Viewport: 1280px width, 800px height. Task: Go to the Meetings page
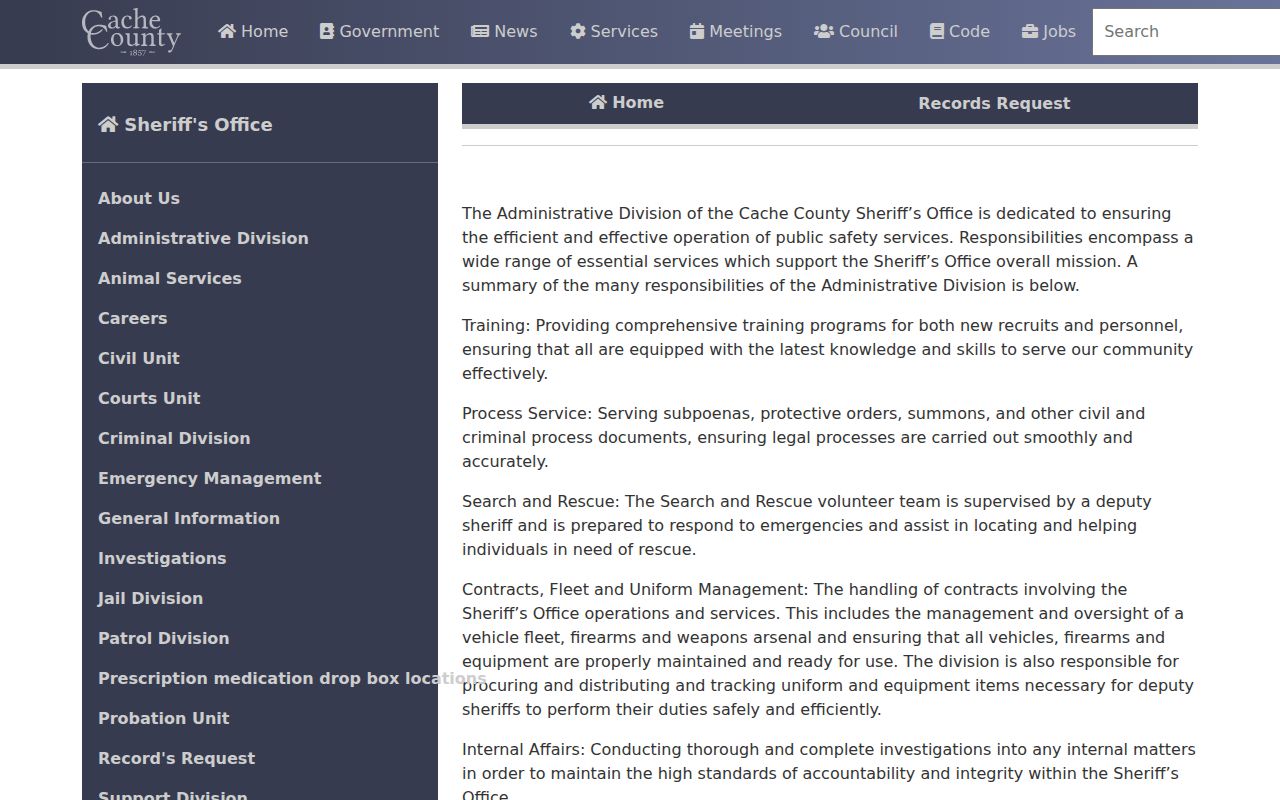[x=736, y=31]
